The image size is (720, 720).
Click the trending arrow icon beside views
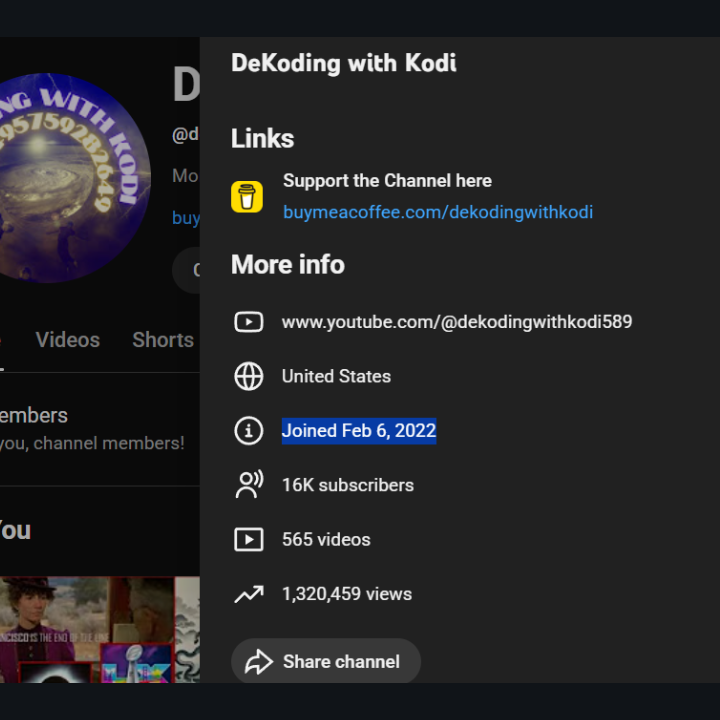coord(249,594)
